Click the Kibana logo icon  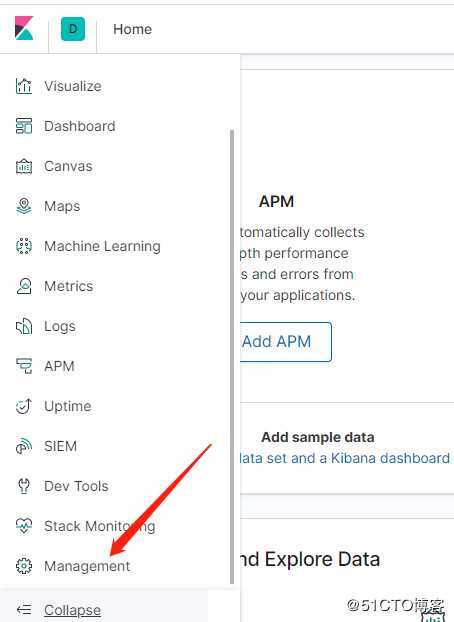tap(24, 28)
